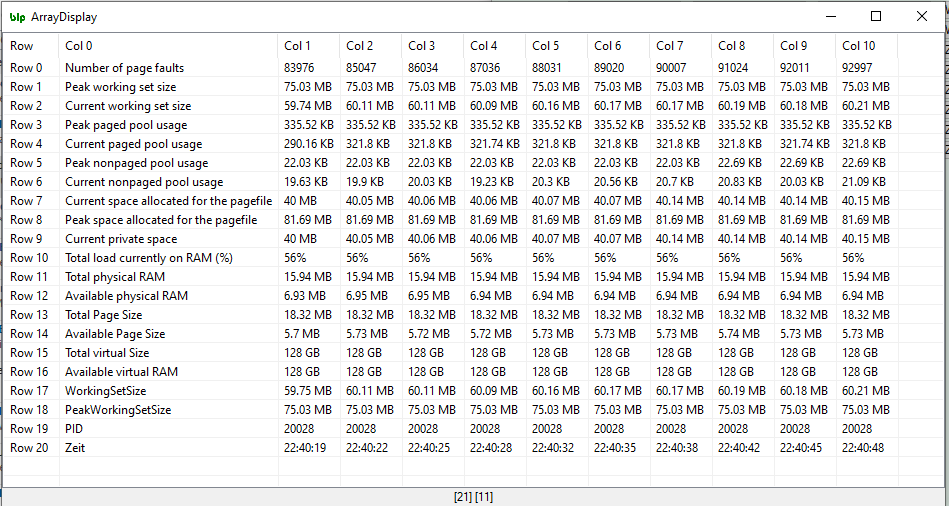Select the Zeit row
Viewport: 949px width, 506px height.
pos(76,448)
